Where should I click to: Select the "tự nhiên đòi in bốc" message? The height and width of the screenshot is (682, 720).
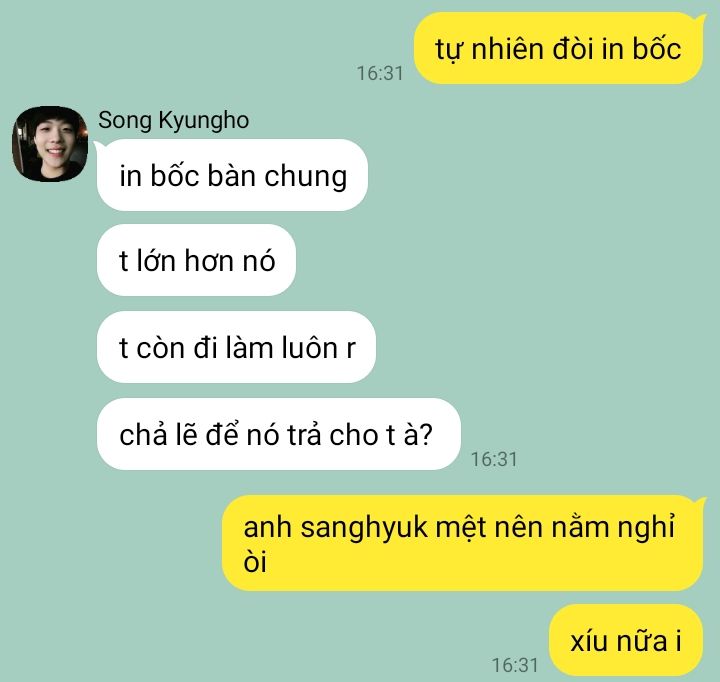pyautogui.click(x=558, y=48)
